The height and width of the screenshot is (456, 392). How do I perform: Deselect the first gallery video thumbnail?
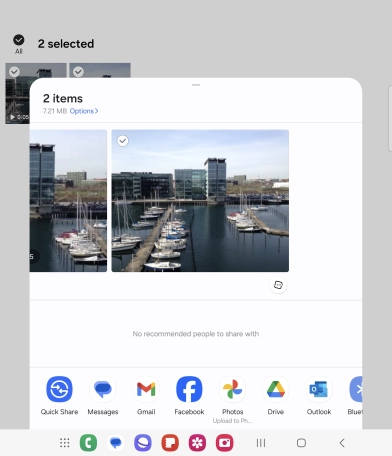tap(14, 72)
